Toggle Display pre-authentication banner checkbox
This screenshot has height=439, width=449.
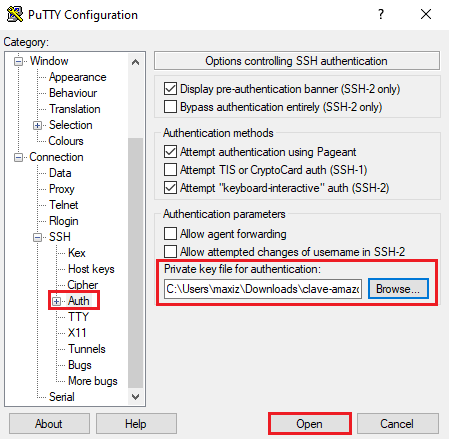170,89
